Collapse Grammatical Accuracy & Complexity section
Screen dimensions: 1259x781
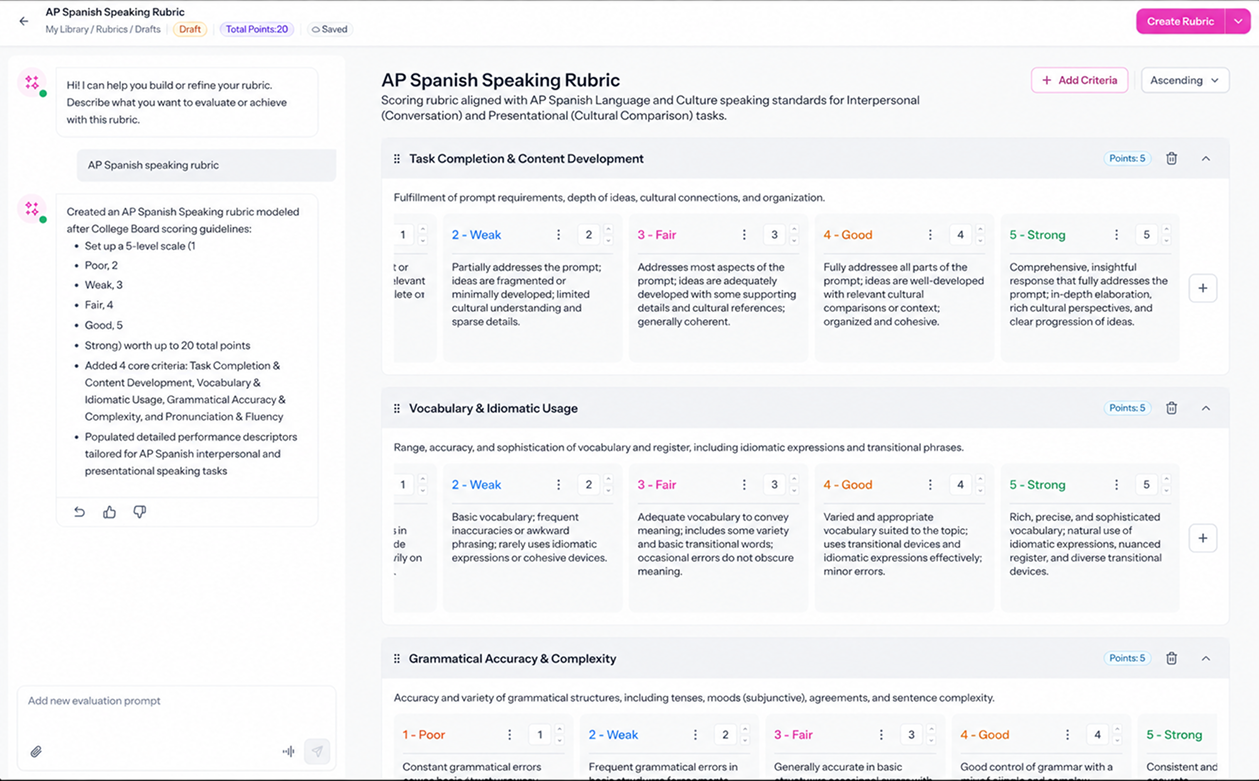pyautogui.click(x=1206, y=658)
